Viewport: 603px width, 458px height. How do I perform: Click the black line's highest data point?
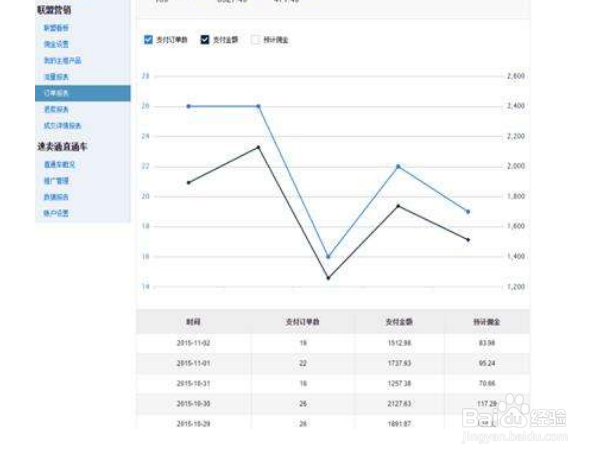point(258,147)
